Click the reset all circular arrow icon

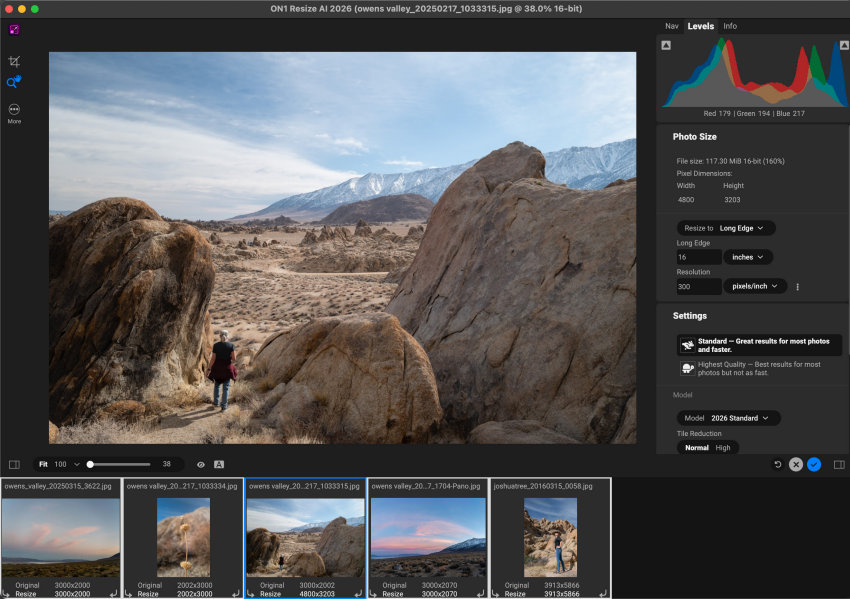tap(777, 465)
